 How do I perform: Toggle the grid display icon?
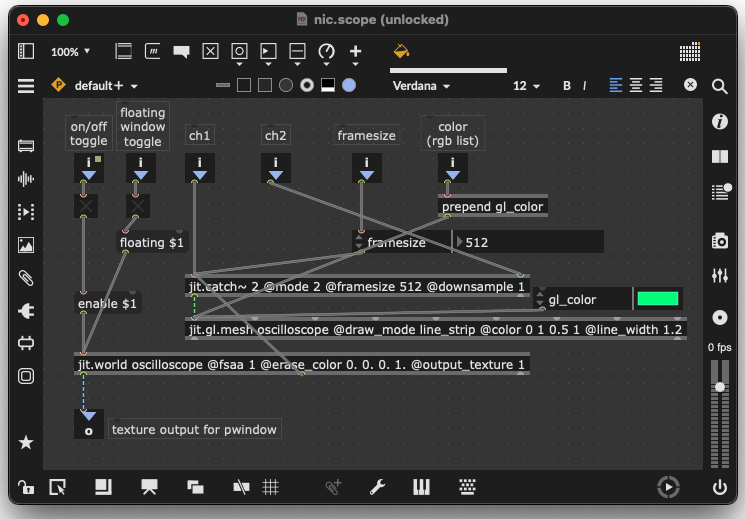tap(270, 487)
